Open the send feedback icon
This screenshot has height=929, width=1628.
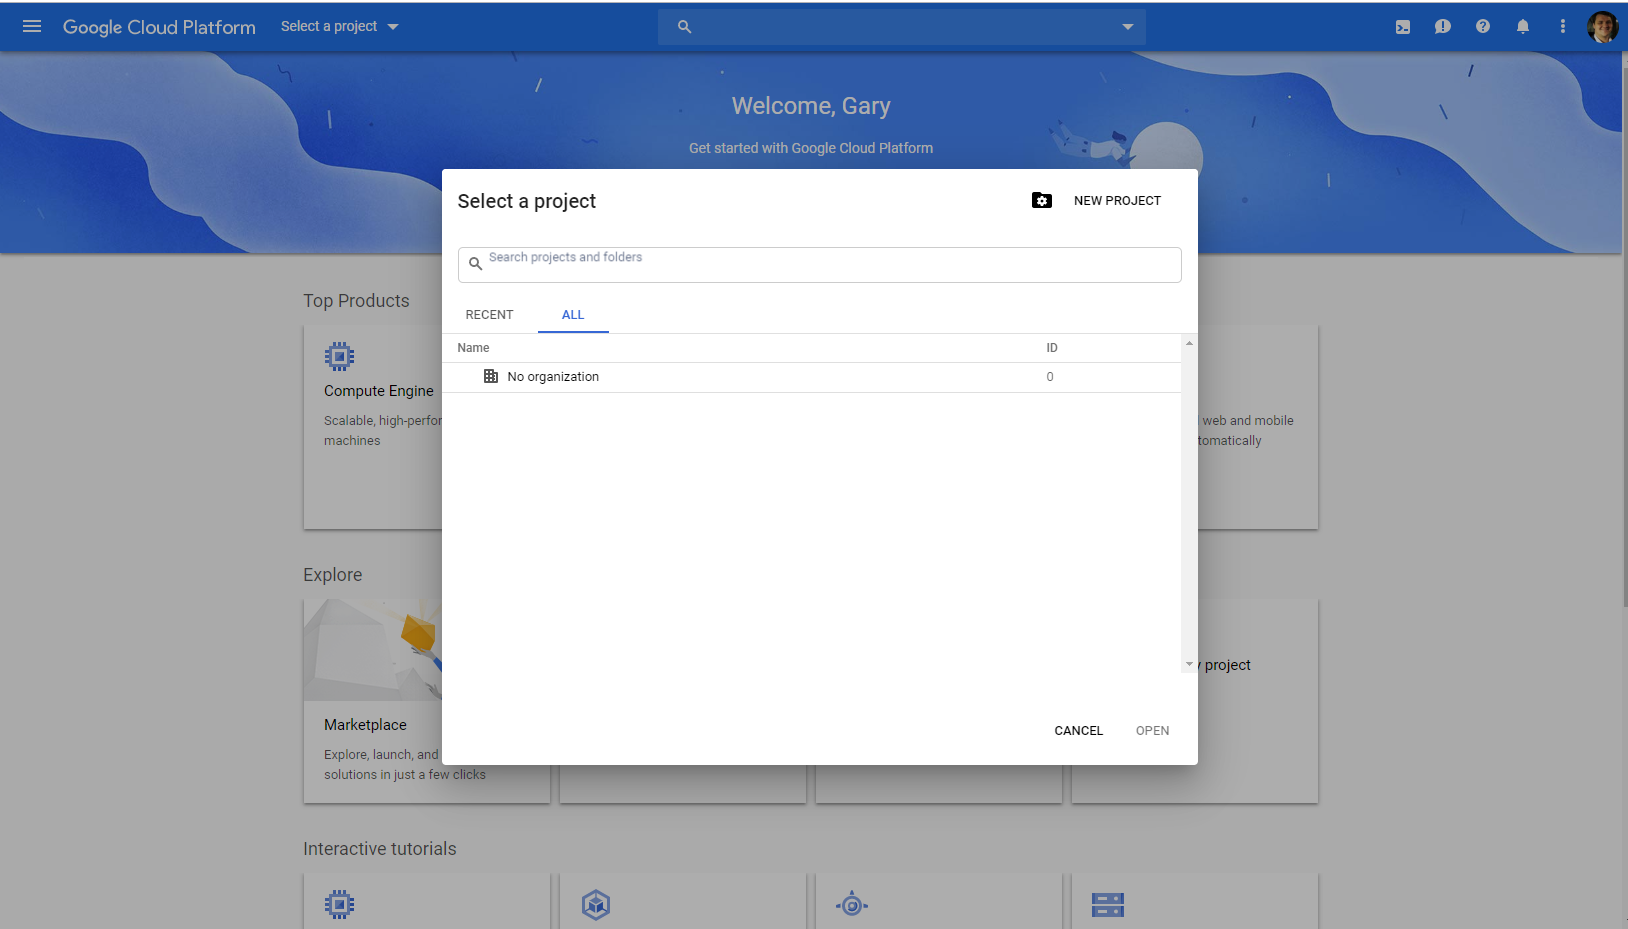(1443, 27)
